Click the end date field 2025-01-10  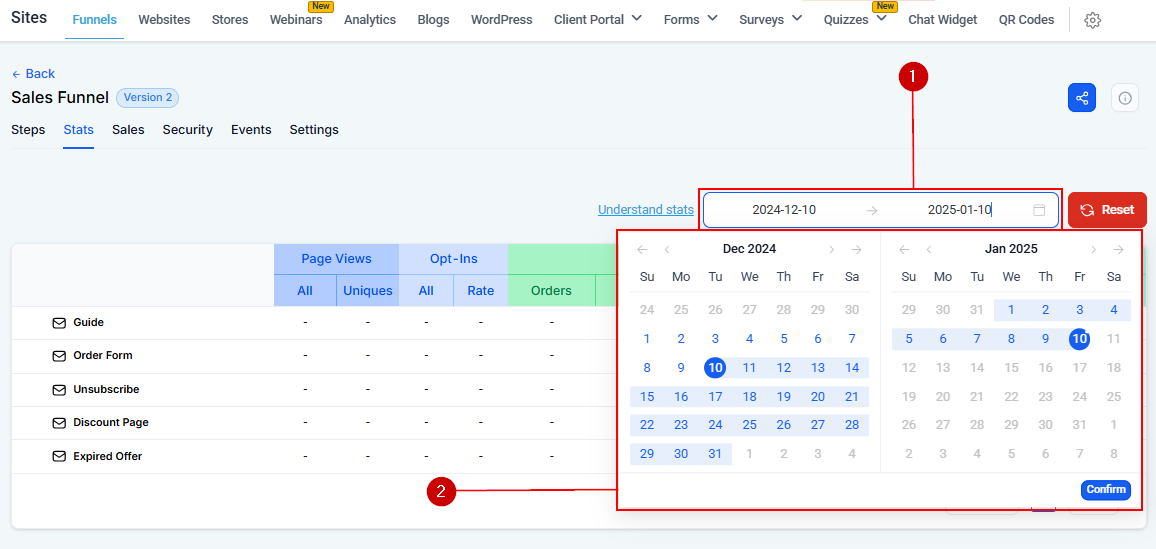[x=959, y=210]
